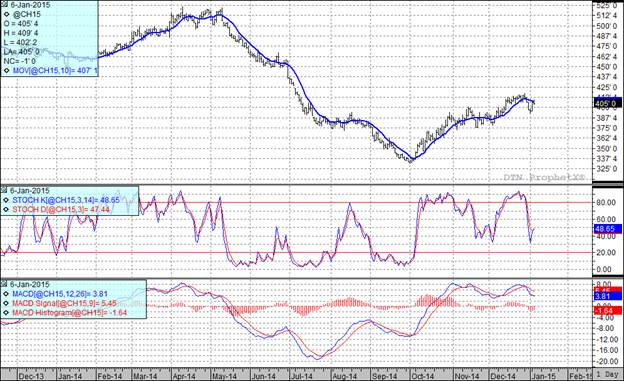Toggle the price pane legend icon by 6-Jan-2015
This screenshot has height=381, width=624.
tap(5, 5)
